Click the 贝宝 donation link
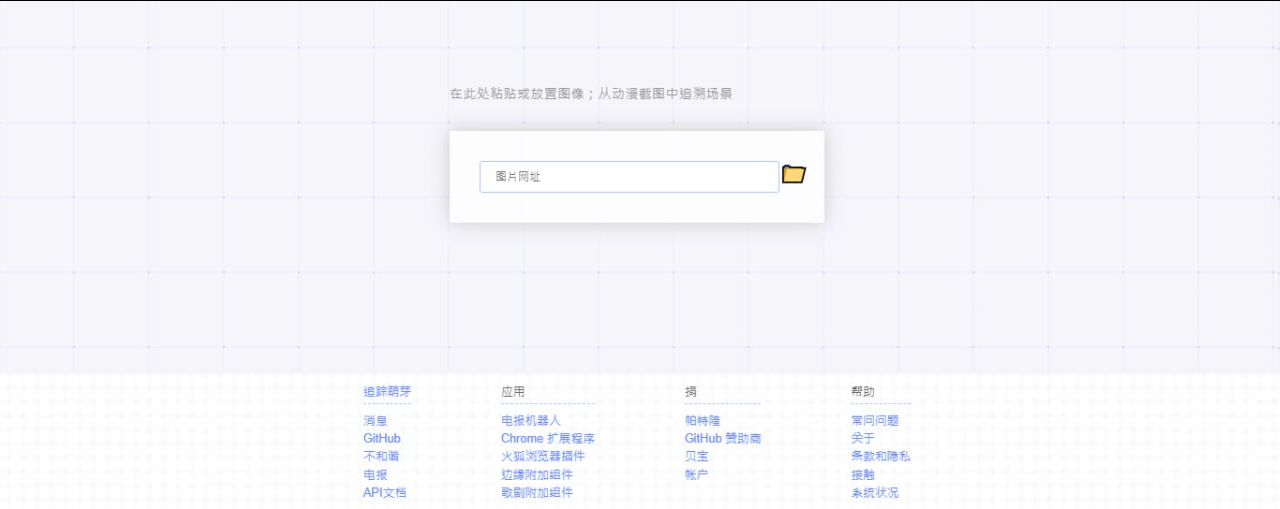Image resolution: width=1280 pixels, height=509 pixels. [x=696, y=457]
